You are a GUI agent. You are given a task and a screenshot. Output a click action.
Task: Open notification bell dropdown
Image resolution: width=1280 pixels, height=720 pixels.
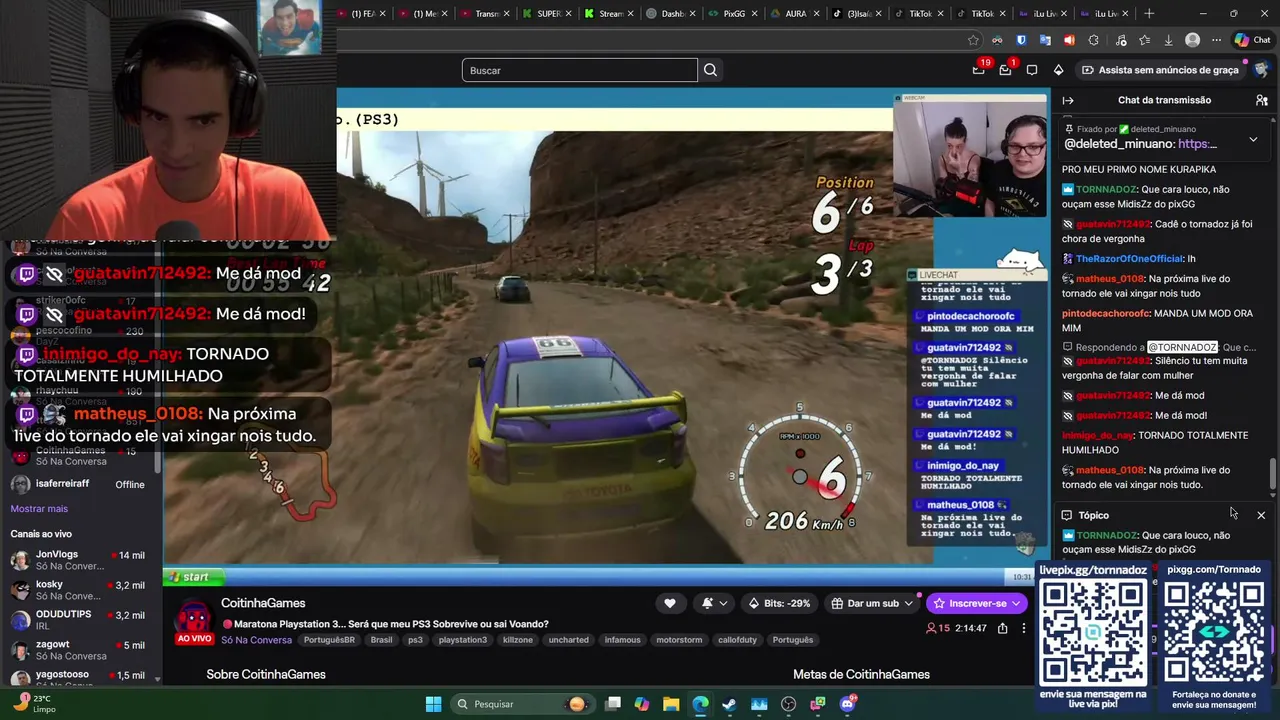click(713, 603)
